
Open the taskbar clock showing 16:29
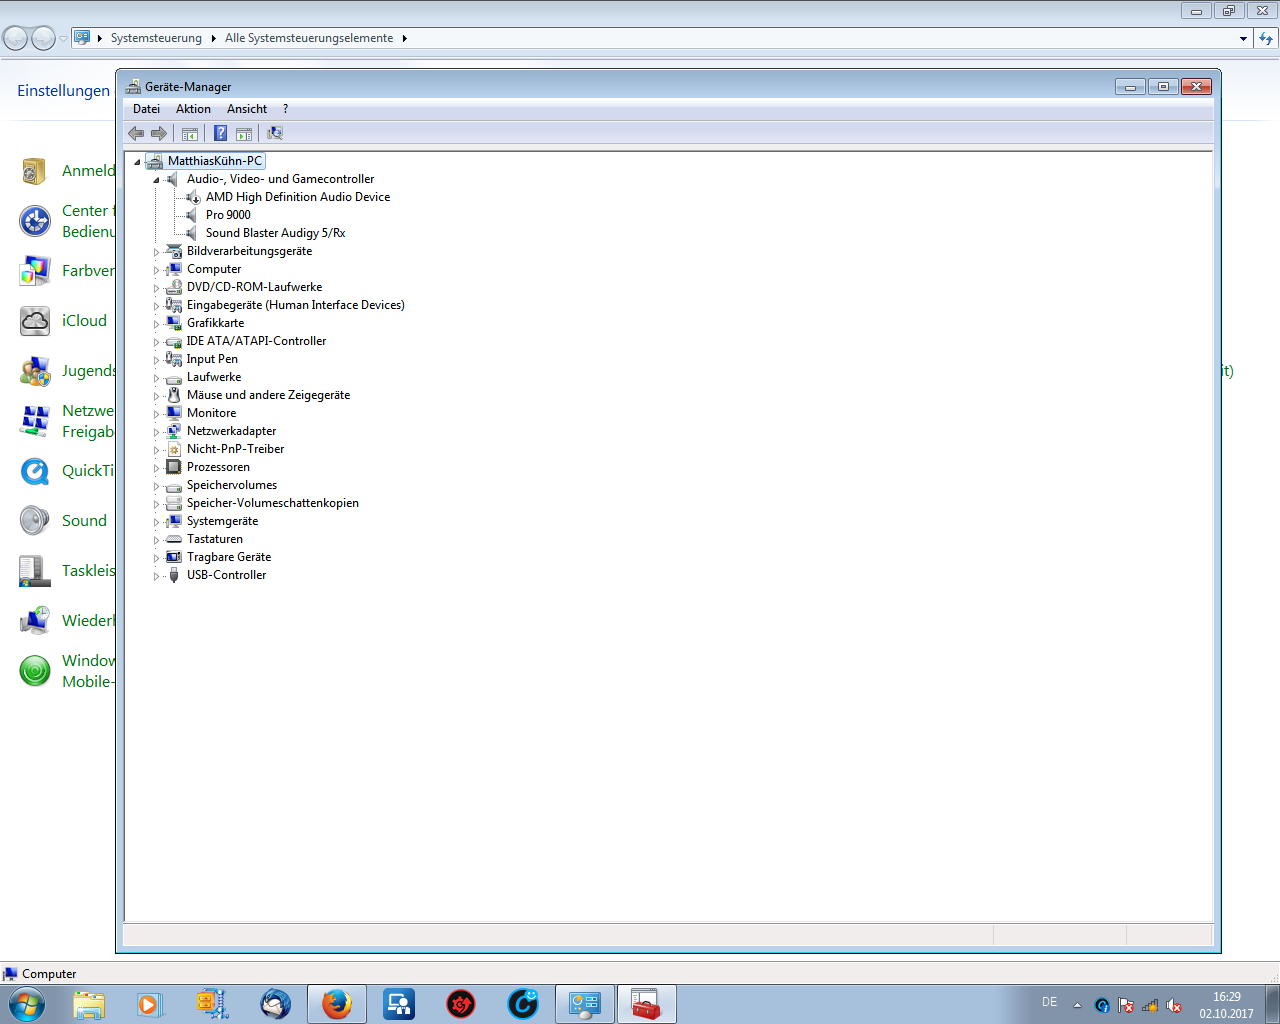[x=1227, y=1005]
